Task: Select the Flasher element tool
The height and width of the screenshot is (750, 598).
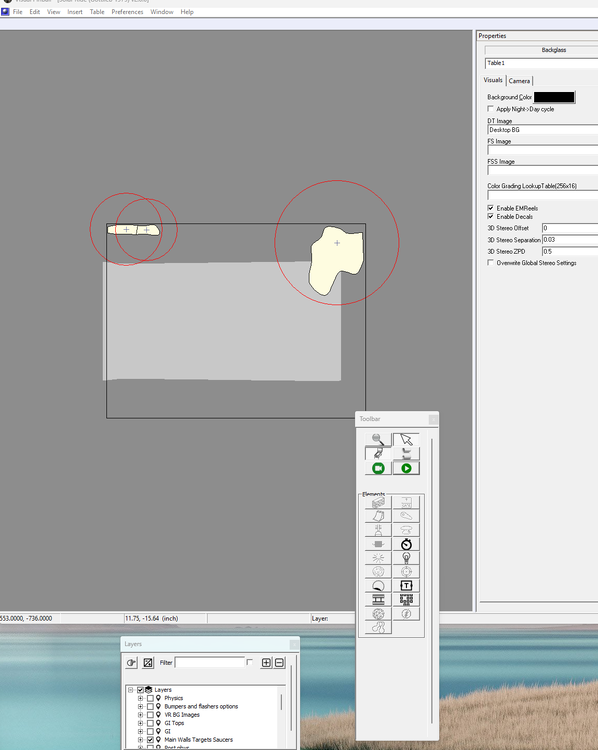Action: pyautogui.click(x=406, y=613)
